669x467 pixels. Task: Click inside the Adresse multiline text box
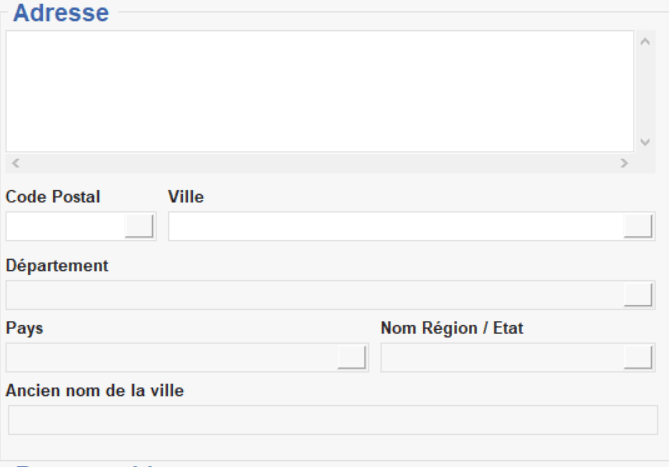(x=320, y=91)
